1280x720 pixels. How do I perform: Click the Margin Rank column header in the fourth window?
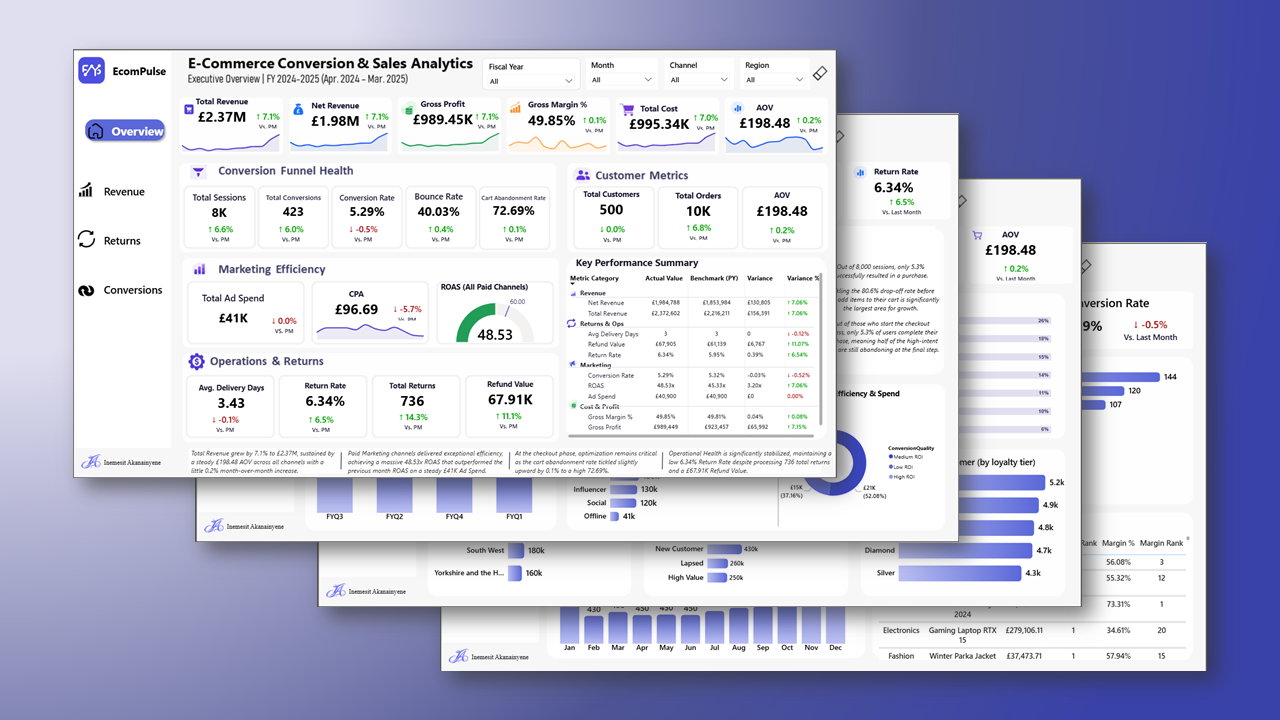tap(1160, 543)
